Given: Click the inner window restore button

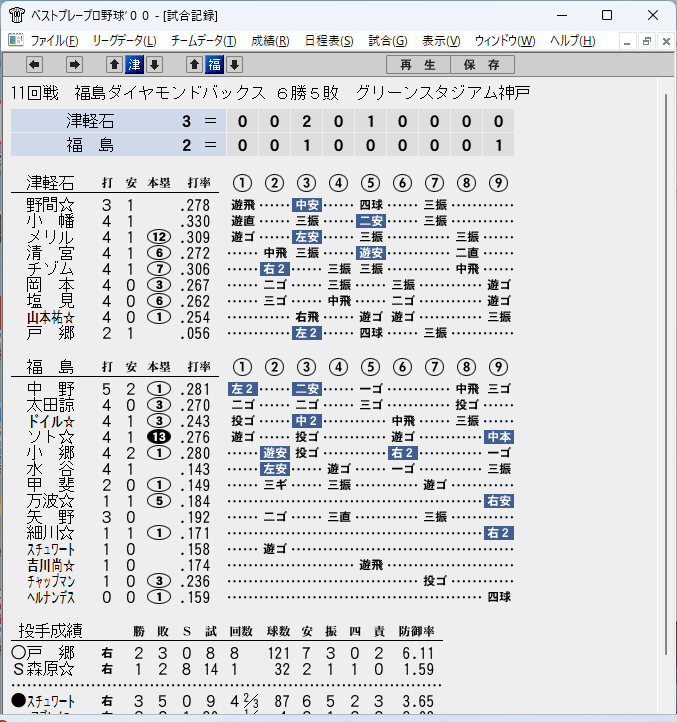Looking at the screenshot, I should click(647, 41).
